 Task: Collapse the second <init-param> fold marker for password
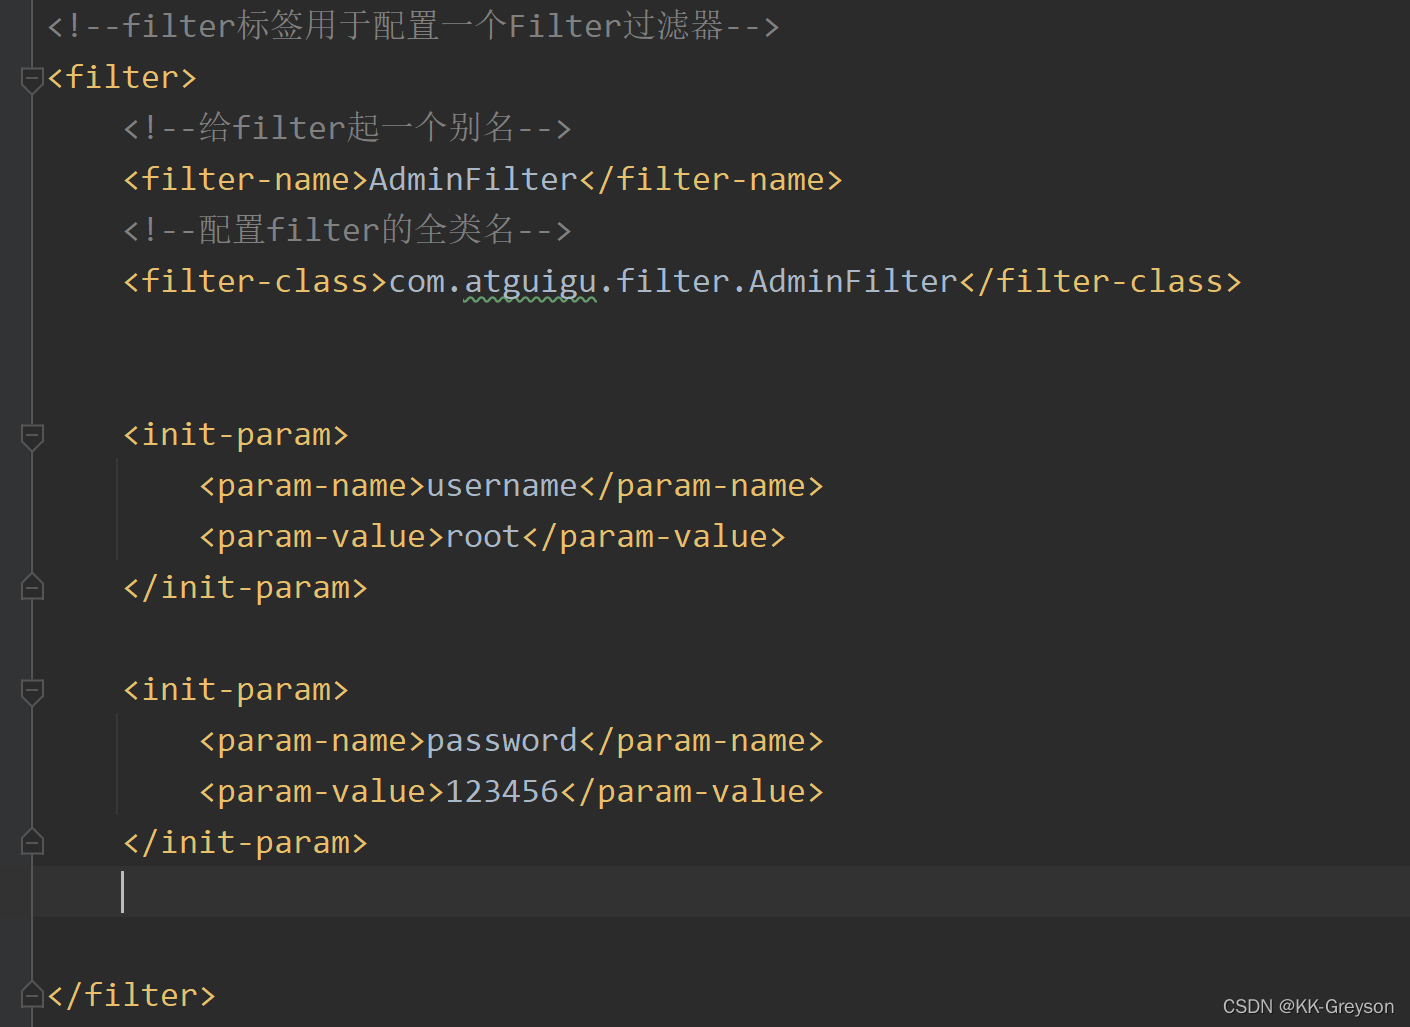[x=32, y=691]
